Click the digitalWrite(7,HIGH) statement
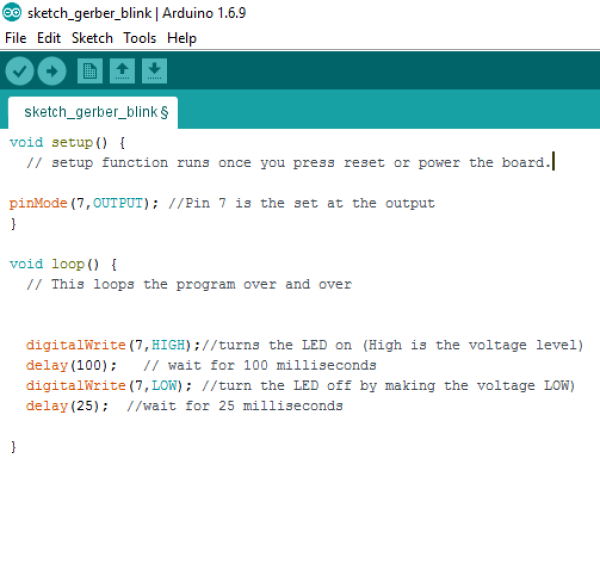Image resolution: width=600 pixels, height=576 pixels. click(x=113, y=345)
